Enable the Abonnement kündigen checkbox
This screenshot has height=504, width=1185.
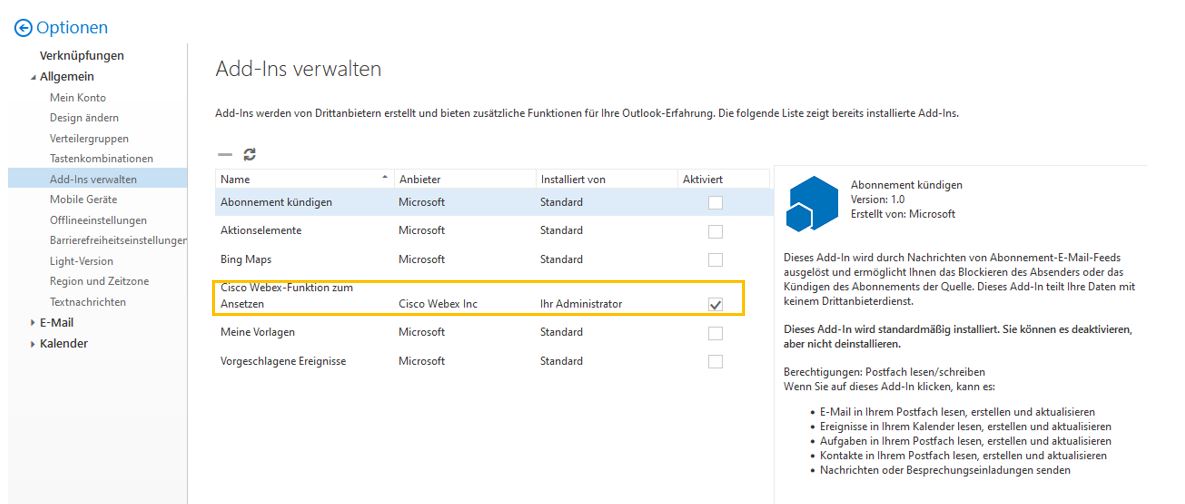[x=715, y=203]
